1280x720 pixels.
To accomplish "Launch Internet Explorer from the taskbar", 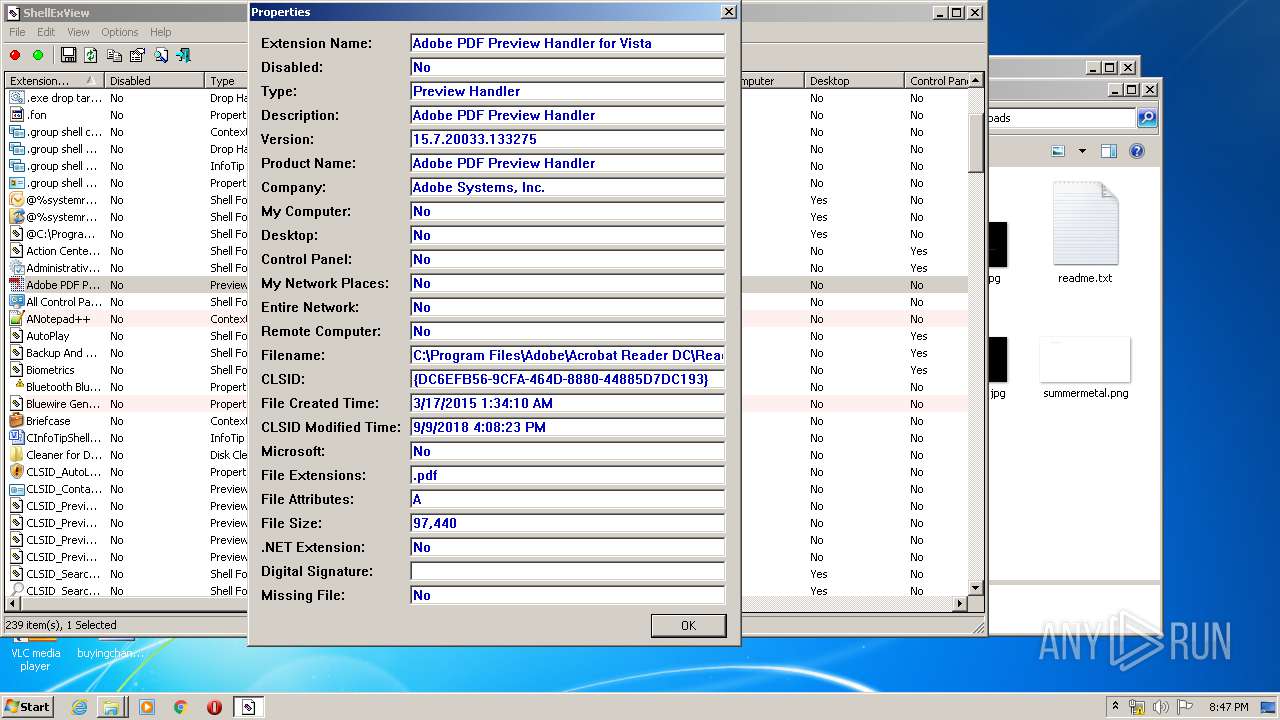I will (79, 707).
